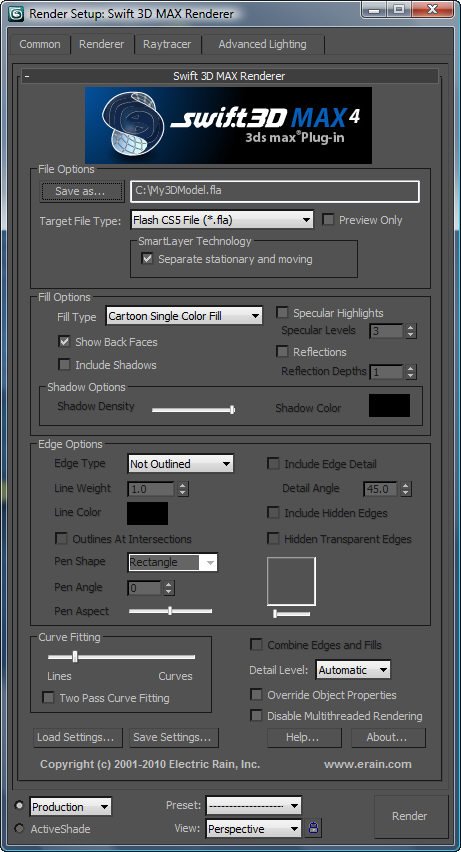Enable Include Shadows checkbox
This screenshot has width=461, height=852.
pos(64,365)
